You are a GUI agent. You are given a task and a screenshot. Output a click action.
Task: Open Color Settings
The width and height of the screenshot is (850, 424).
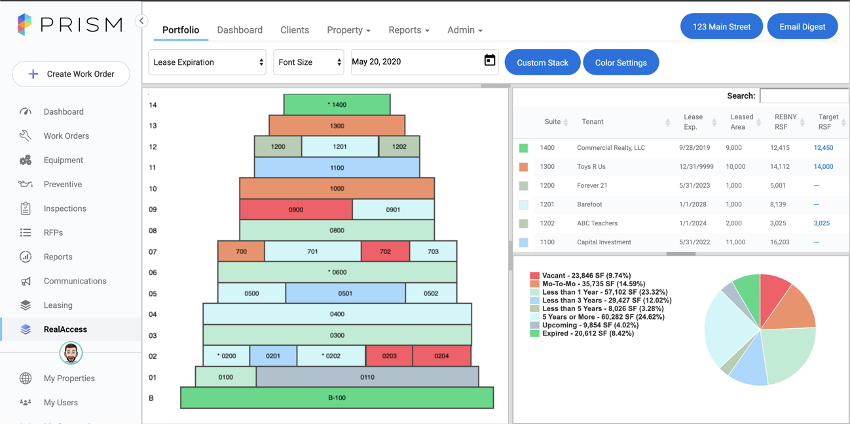[621, 62]
